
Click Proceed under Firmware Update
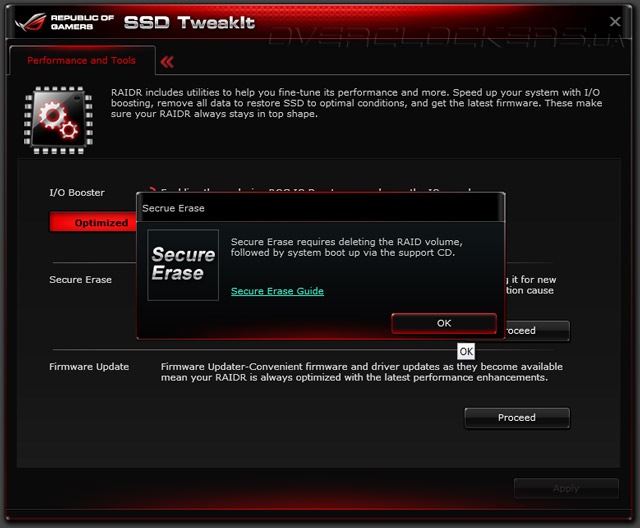(517, 418)
